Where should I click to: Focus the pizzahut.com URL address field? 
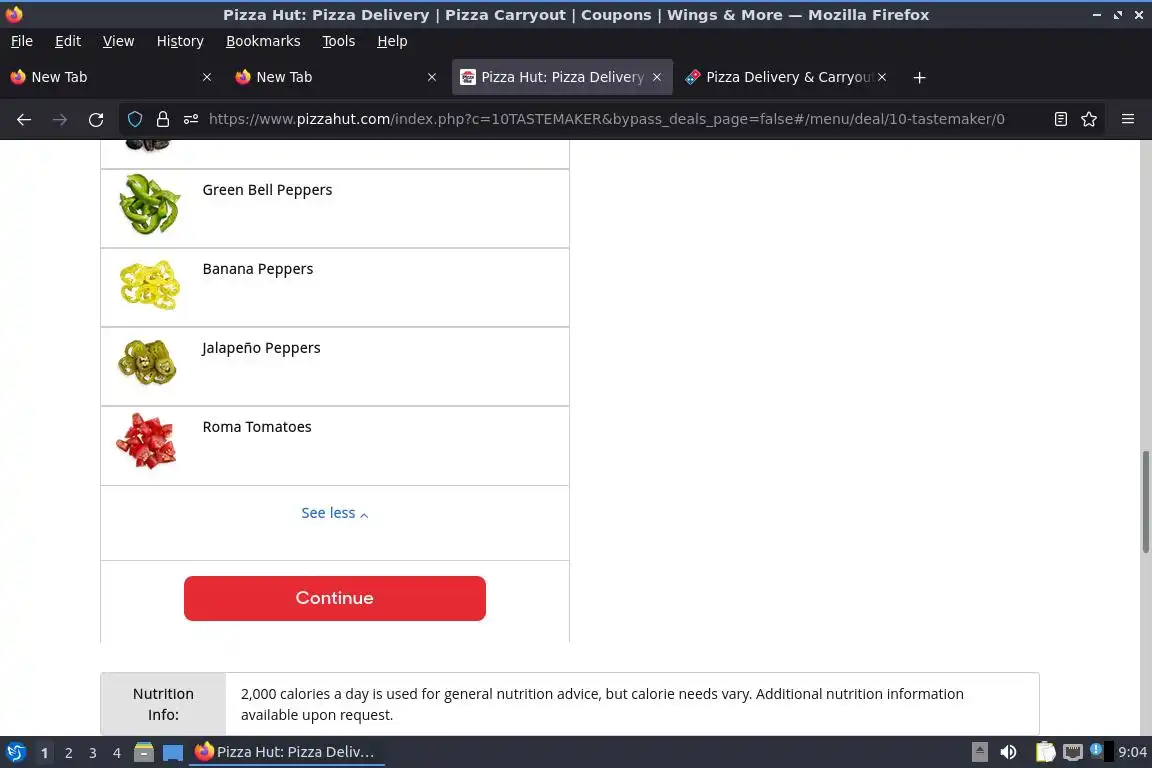coord(606,119)
